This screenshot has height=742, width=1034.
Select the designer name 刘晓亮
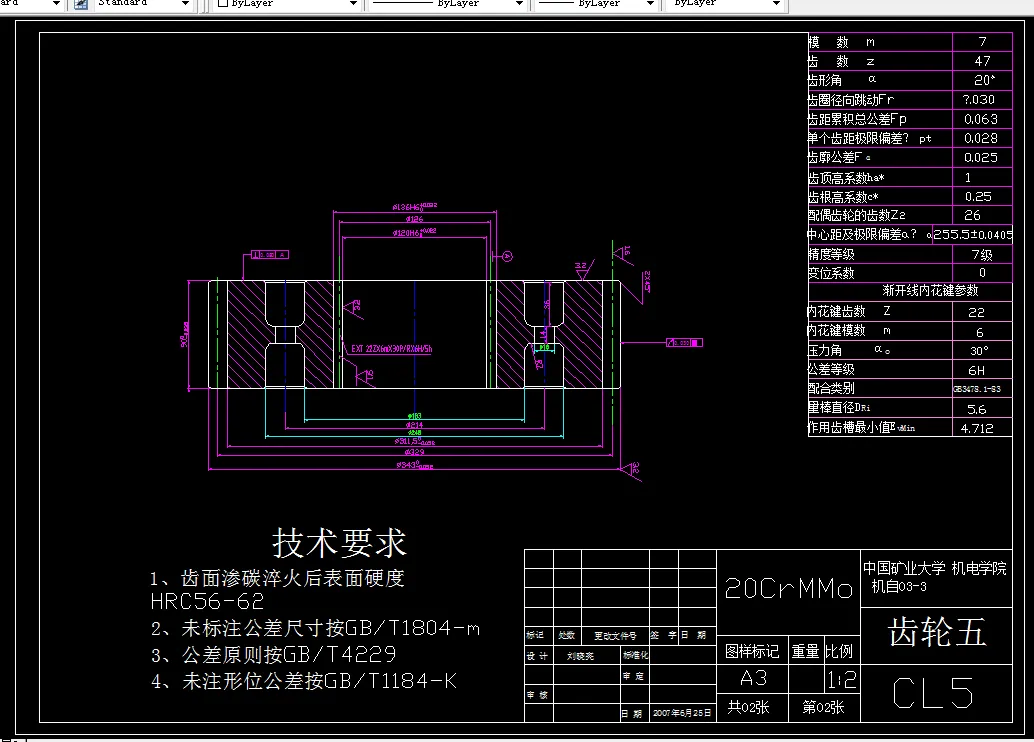(x=580, y=656)
